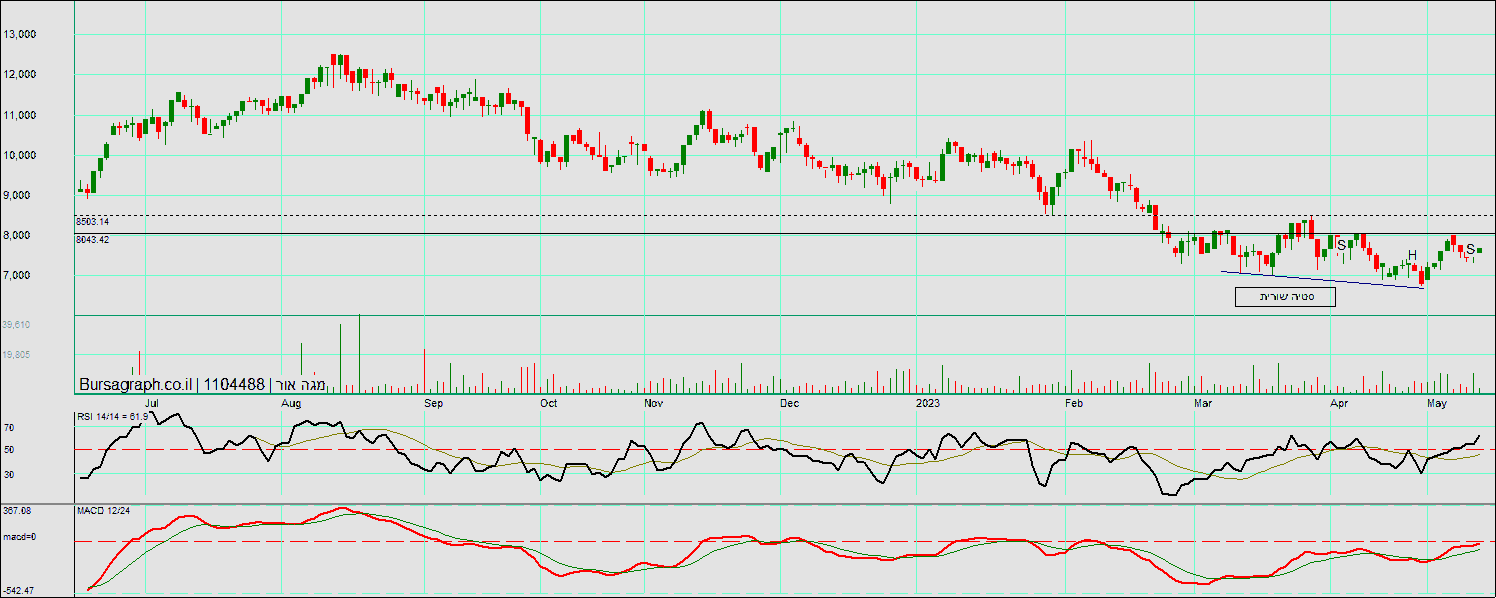Viewport: 1496px width, 598px height.
Task: Select the MACD 12/24 indicator title
Action: click(103, 511)
